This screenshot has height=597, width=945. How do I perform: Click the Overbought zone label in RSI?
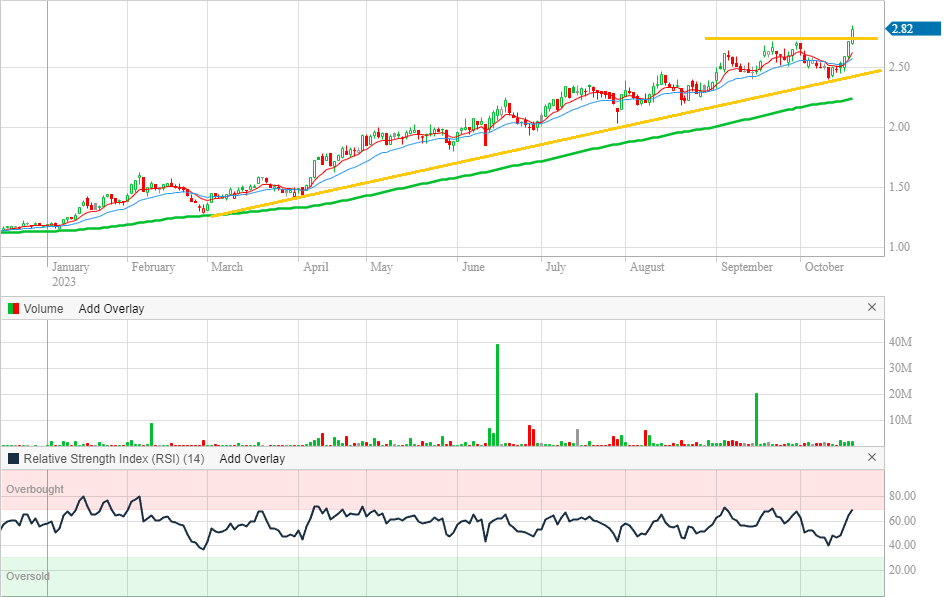(x=35, y=489)
